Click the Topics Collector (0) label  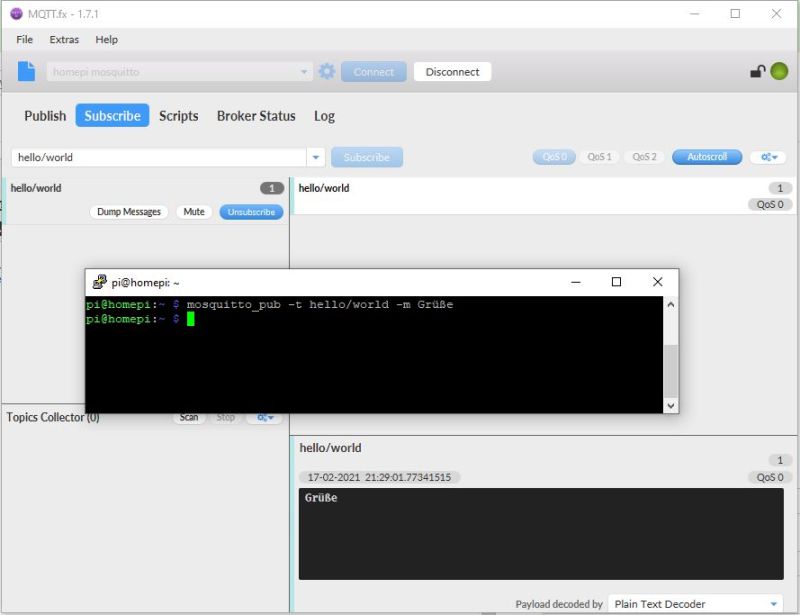(x=53, y=417)
